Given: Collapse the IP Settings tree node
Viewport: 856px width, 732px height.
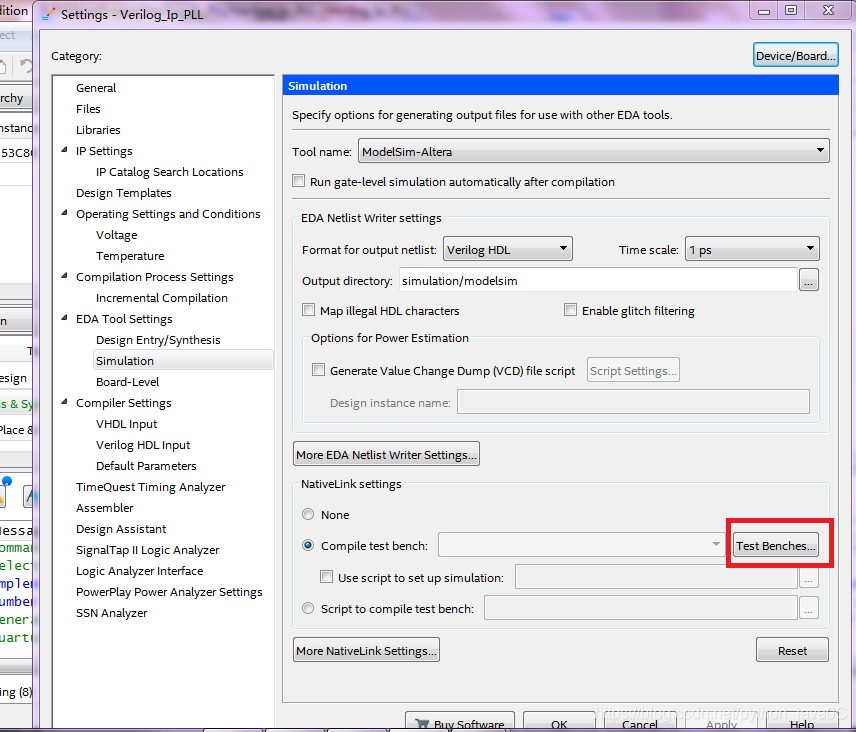Looking at the screenshot, I should pos(64,150).
